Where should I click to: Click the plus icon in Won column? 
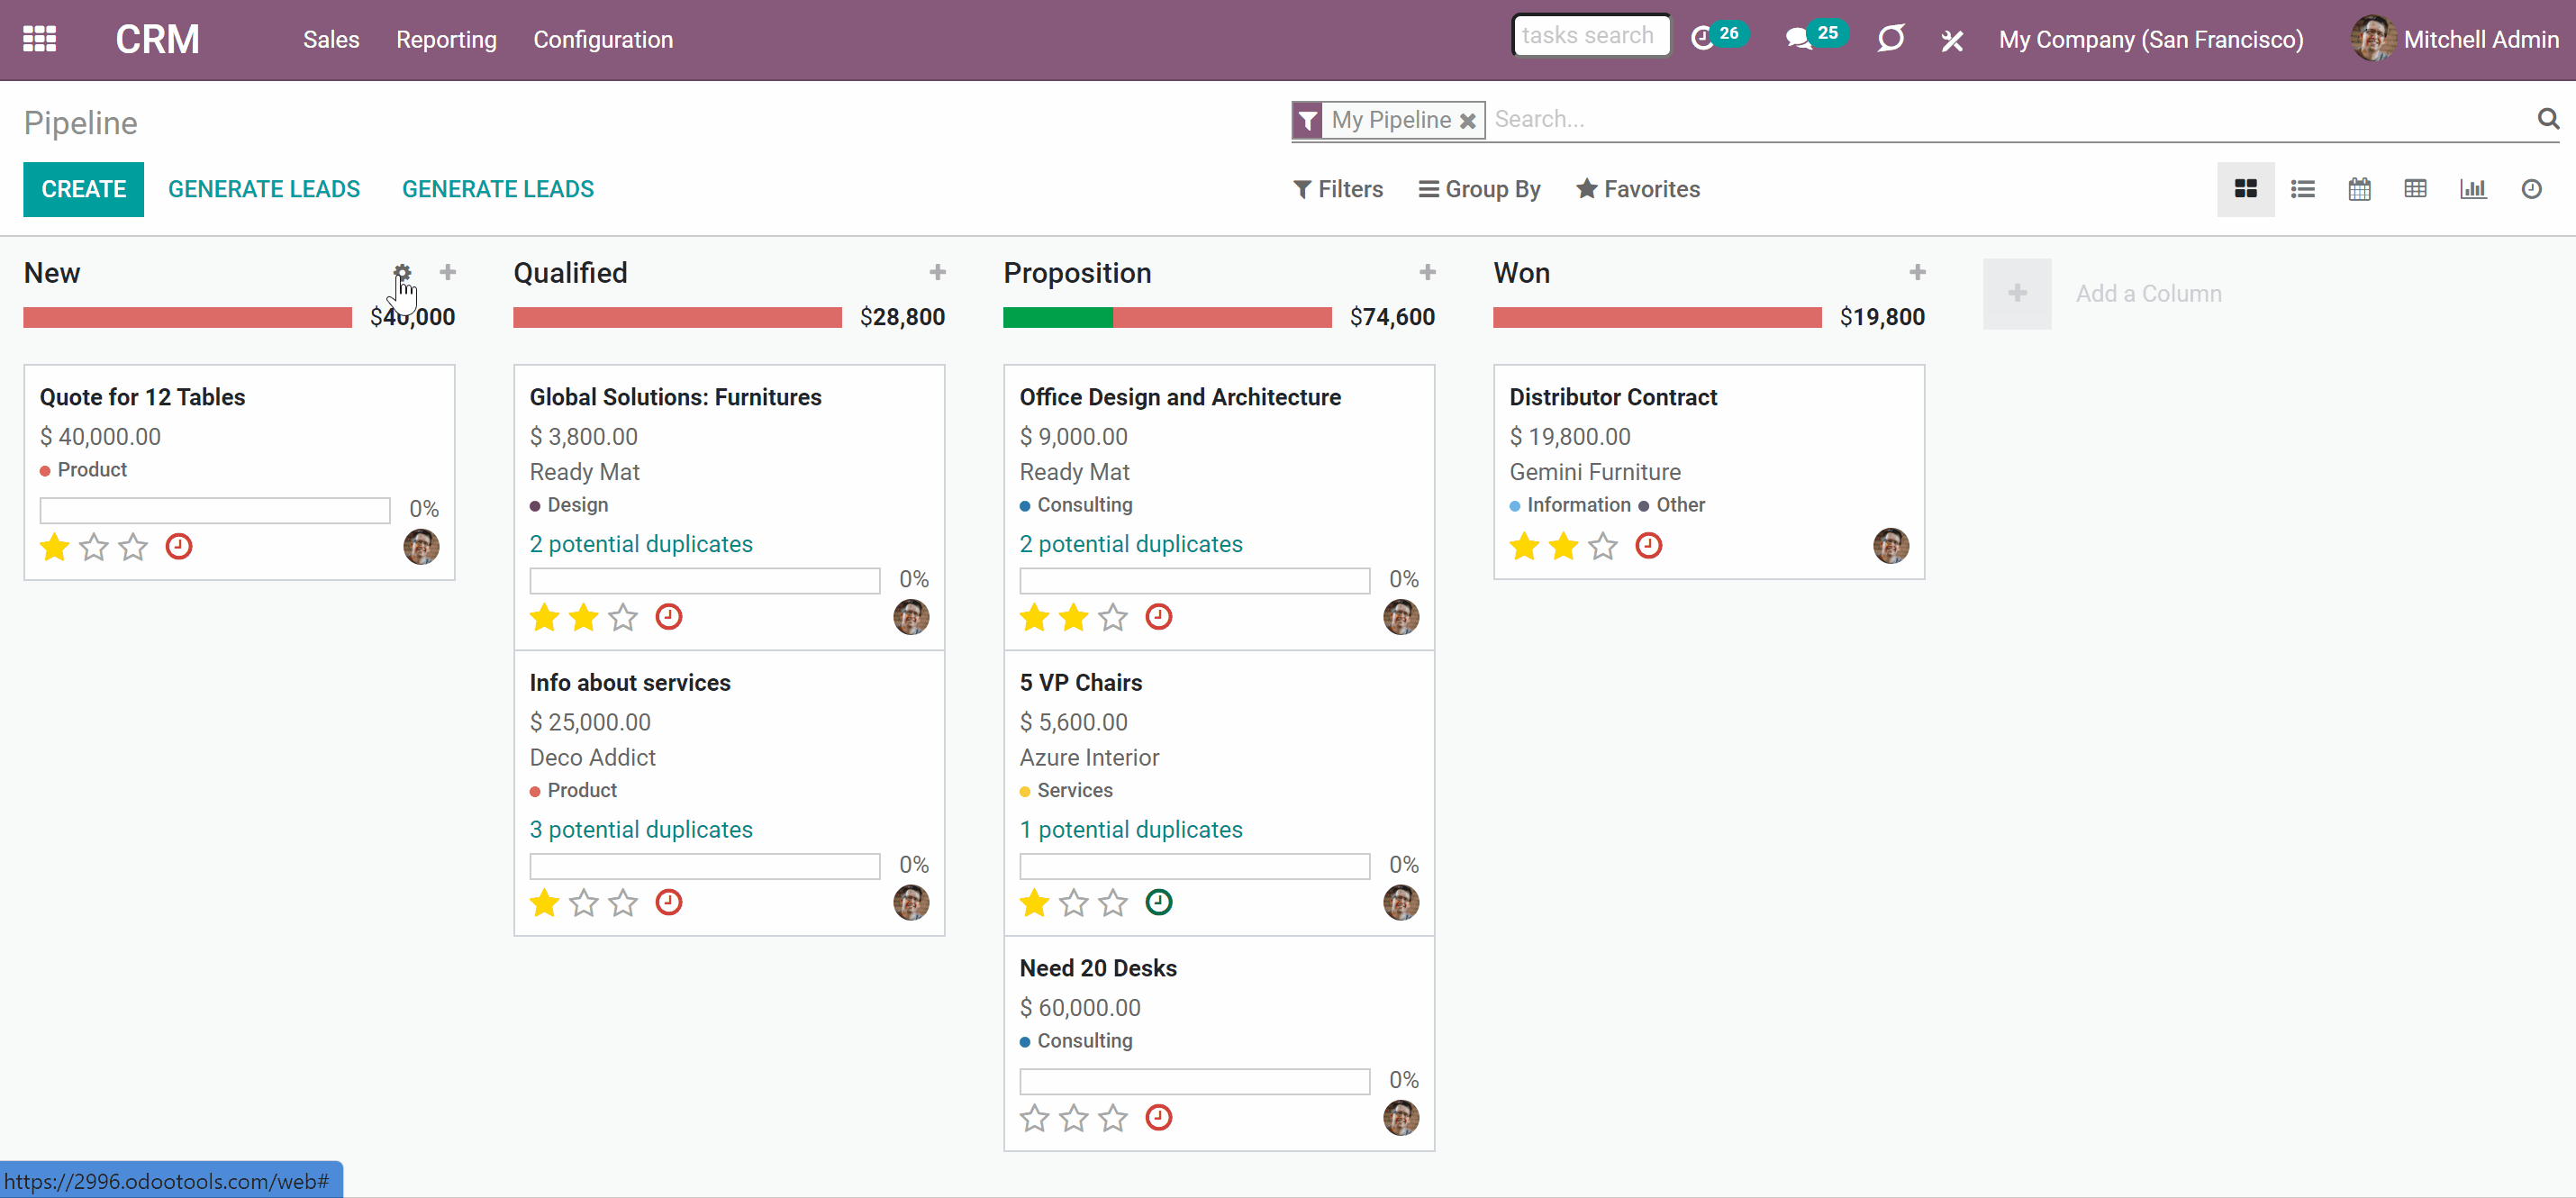pyautogui.click(x=1917, y=272)
